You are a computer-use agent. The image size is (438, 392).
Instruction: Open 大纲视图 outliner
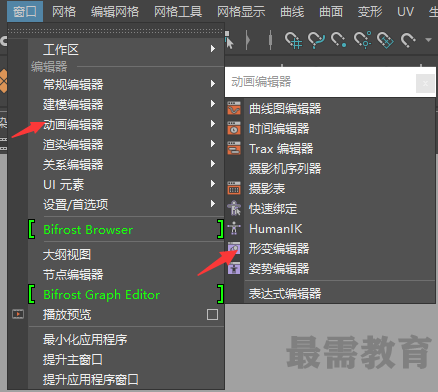coord(126,255)
